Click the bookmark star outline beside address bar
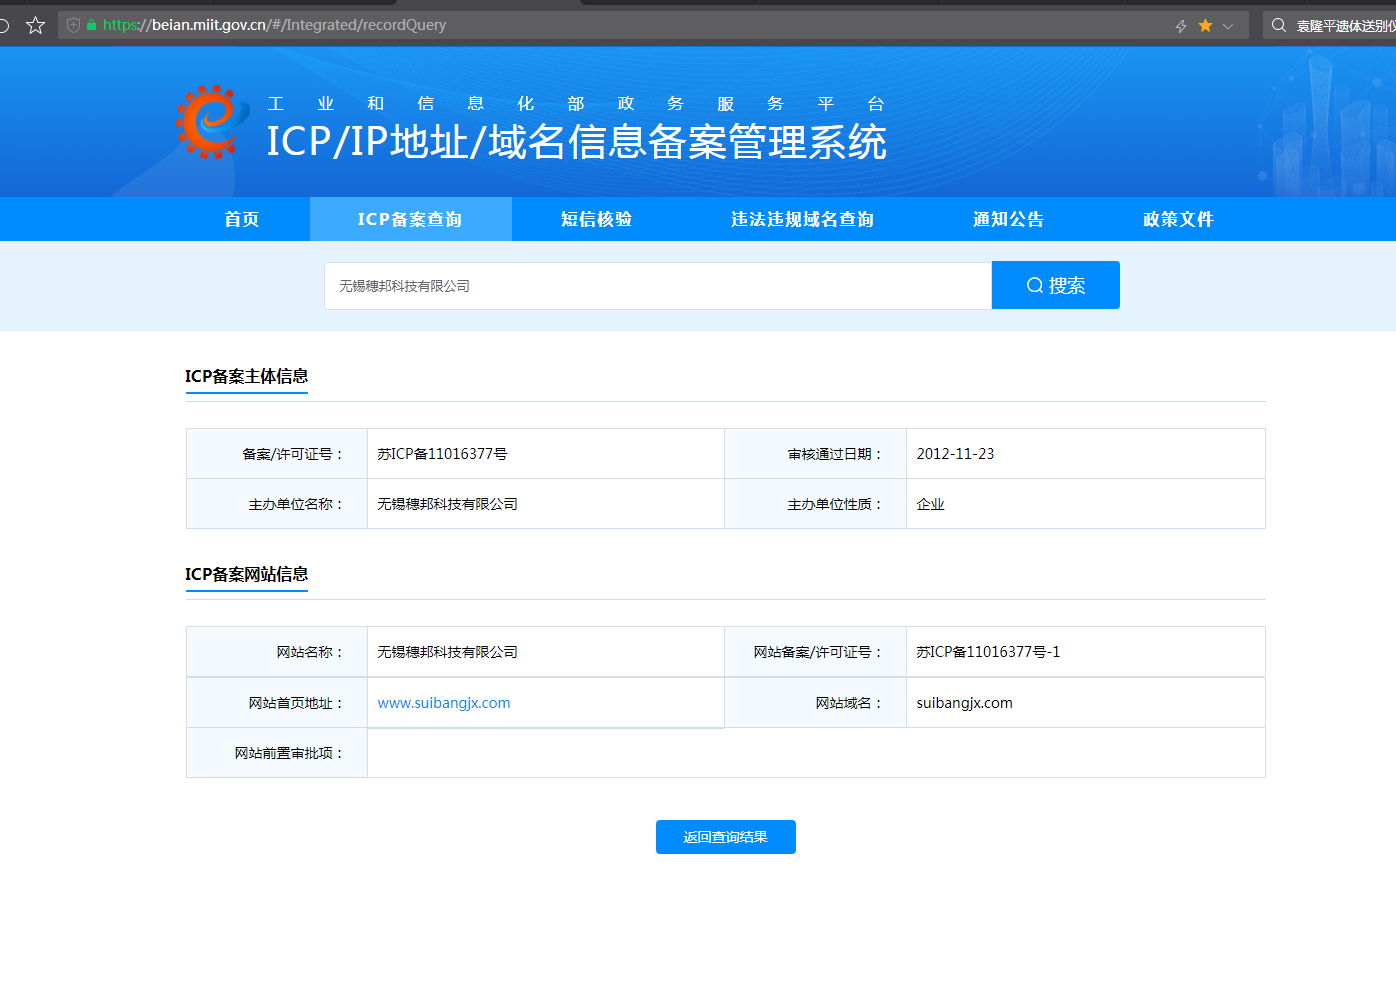Screen dimensions: 1396x988 point(36,25)
